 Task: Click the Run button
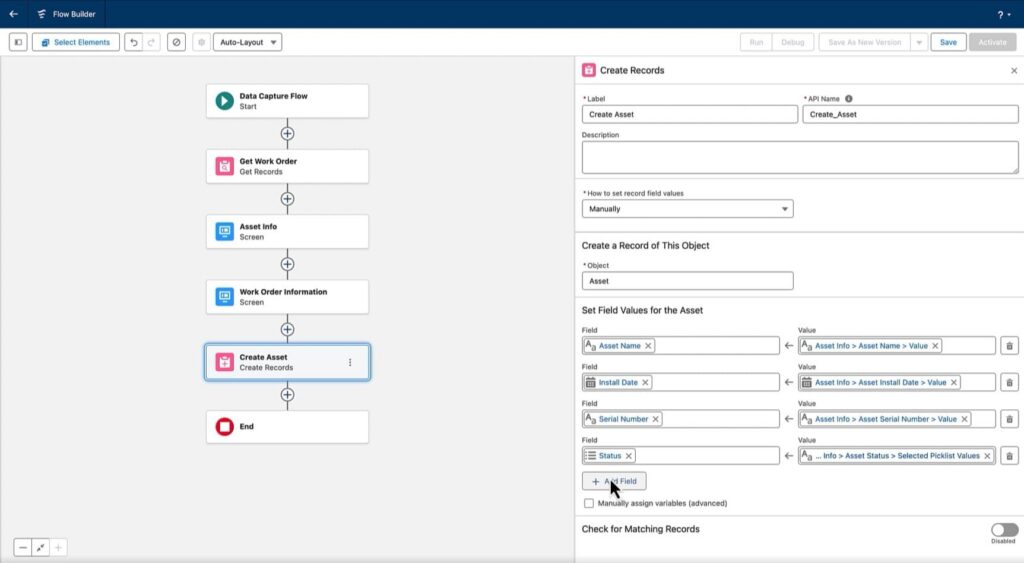coord(756,42)
